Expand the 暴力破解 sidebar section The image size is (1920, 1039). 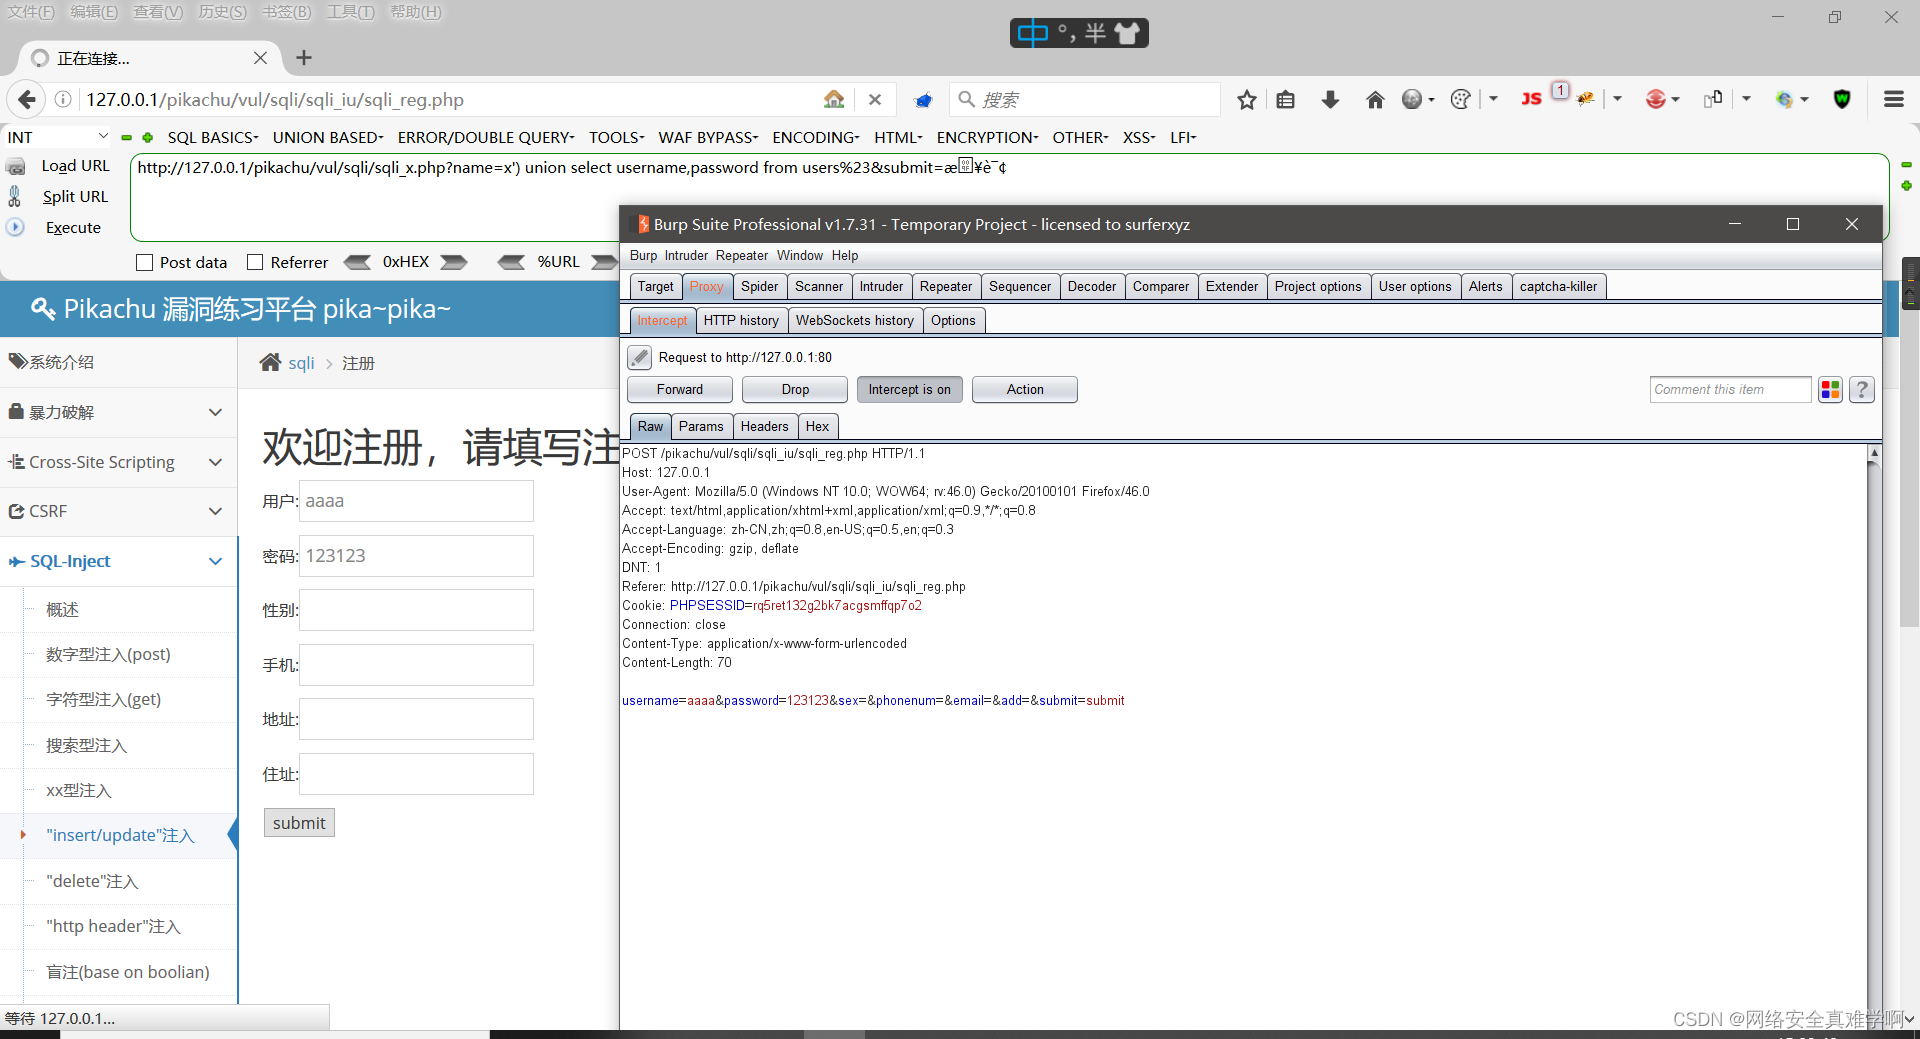118,412
